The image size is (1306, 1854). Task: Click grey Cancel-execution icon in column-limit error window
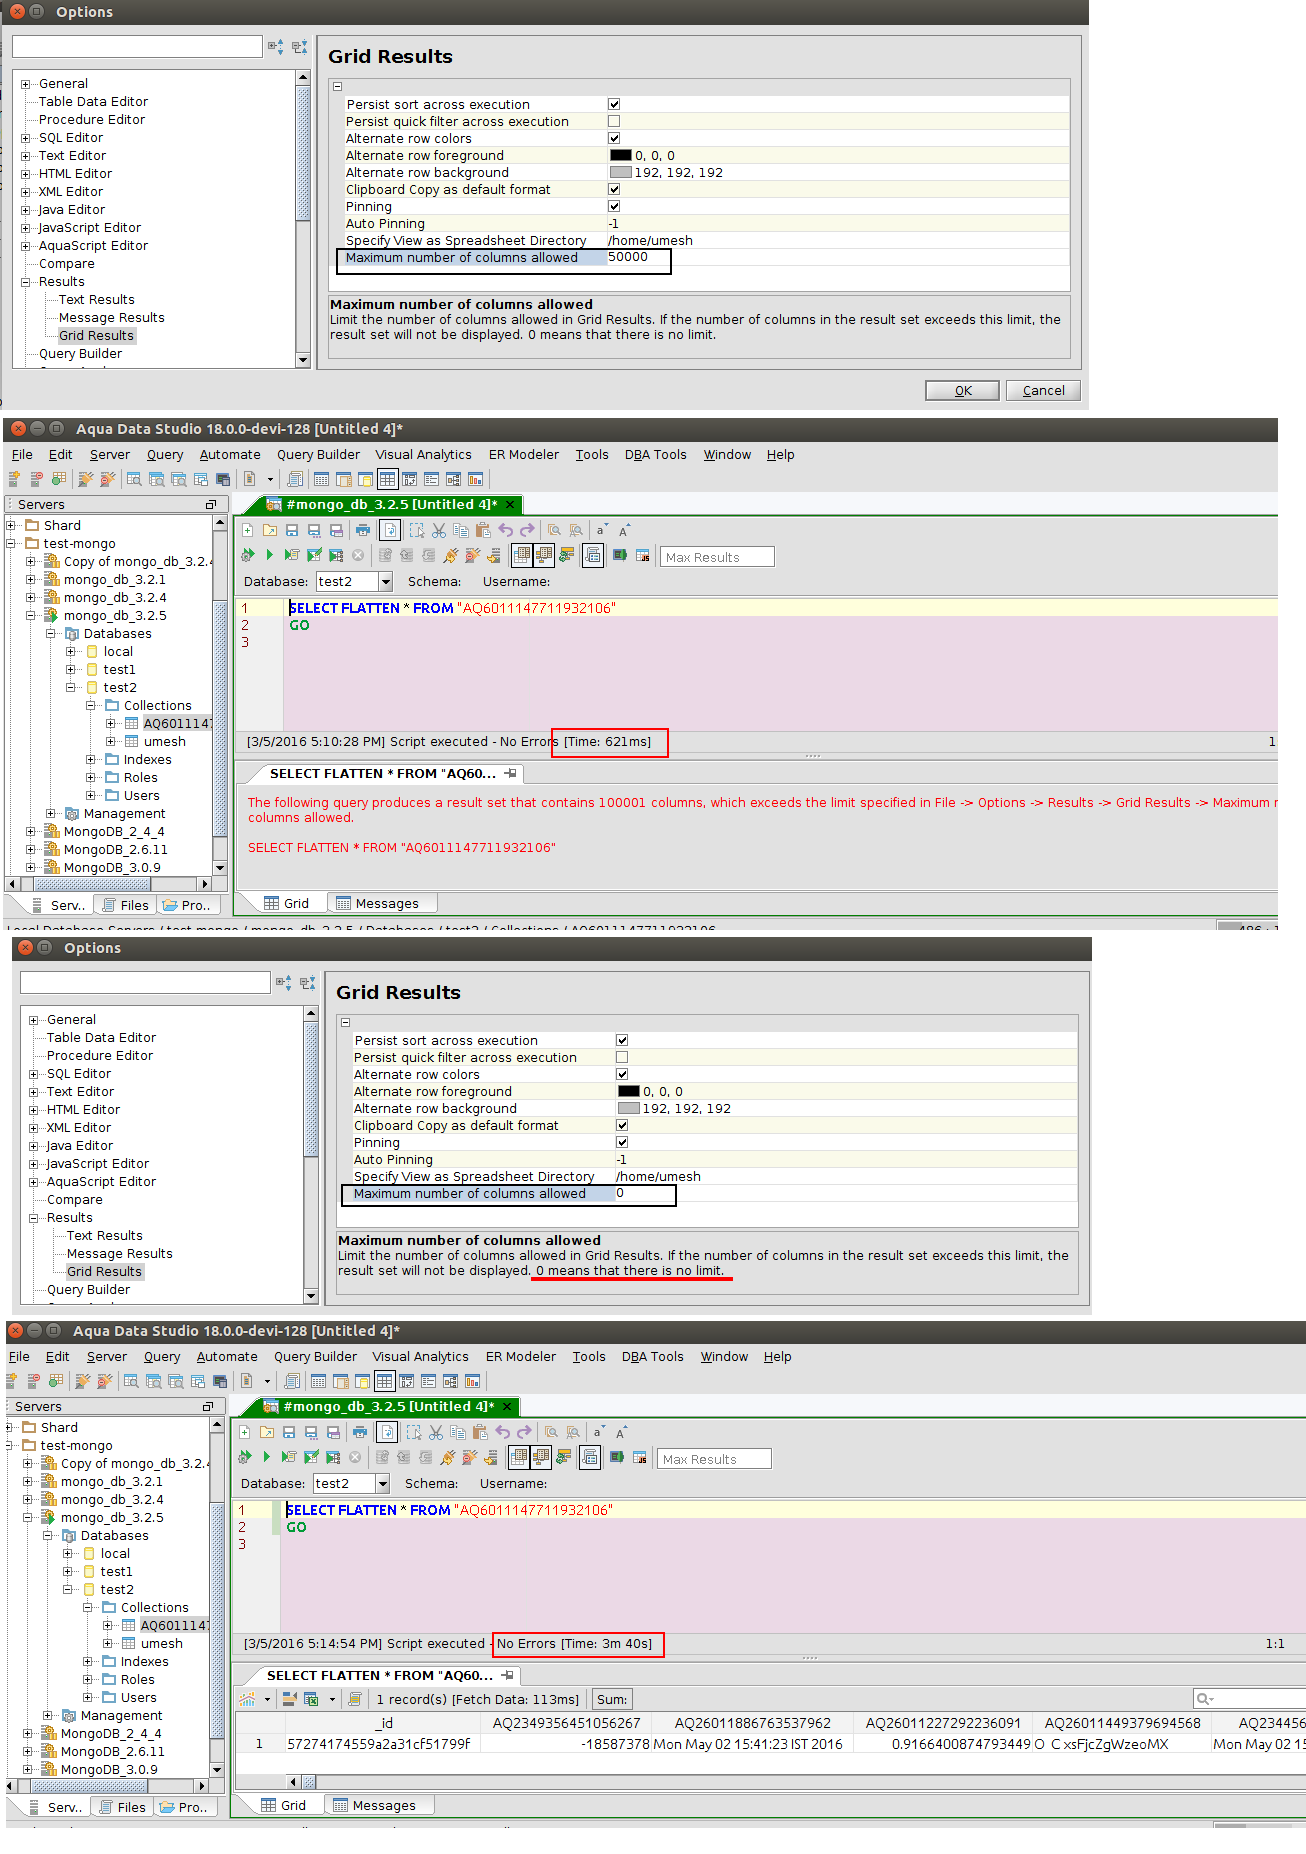pyautogui.click(x=358, y=555)
